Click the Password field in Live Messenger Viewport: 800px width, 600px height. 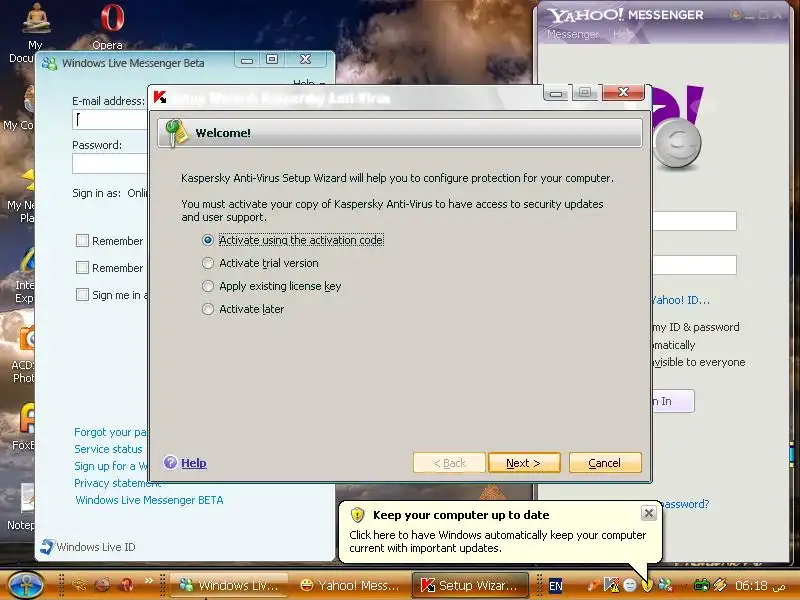tap(110, 164)
